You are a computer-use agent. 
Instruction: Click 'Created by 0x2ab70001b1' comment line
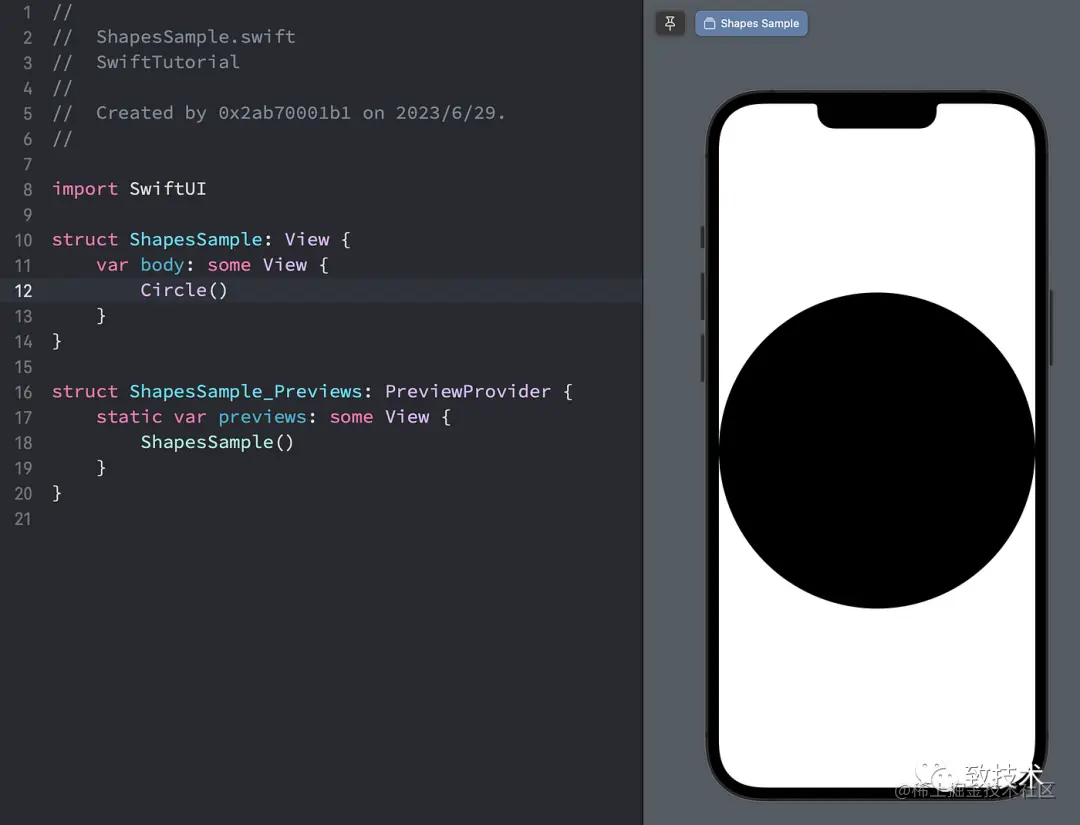pos(279,113)
